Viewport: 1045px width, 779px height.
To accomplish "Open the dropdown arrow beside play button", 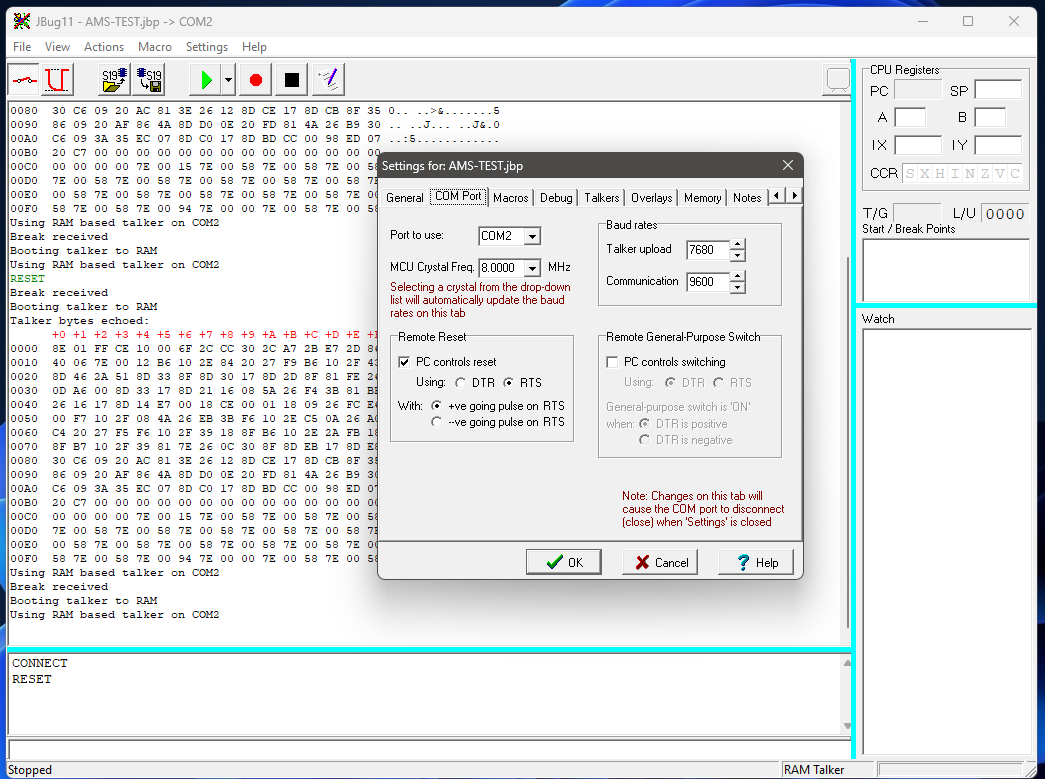I will pos(228,79).
